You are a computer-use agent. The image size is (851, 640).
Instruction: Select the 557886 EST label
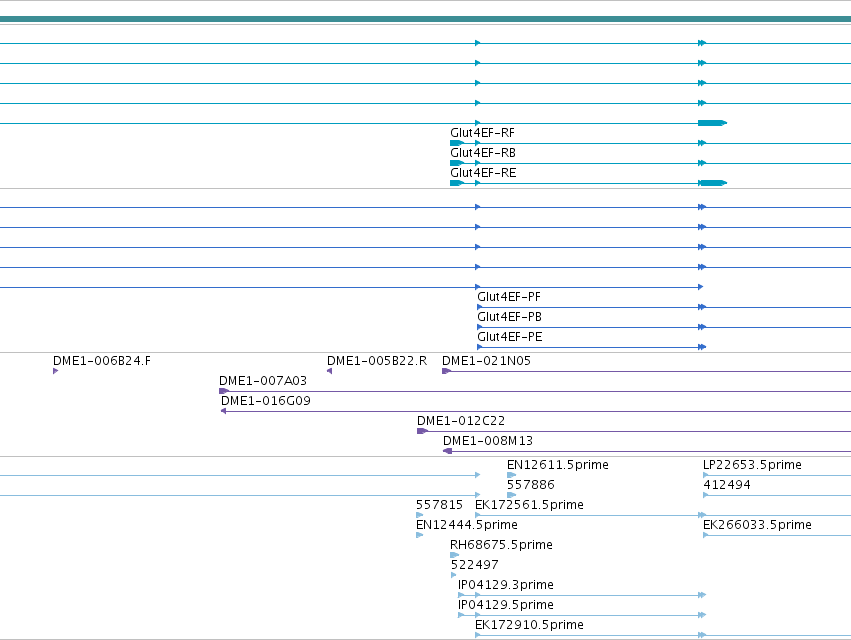click(x=530, y=485)
